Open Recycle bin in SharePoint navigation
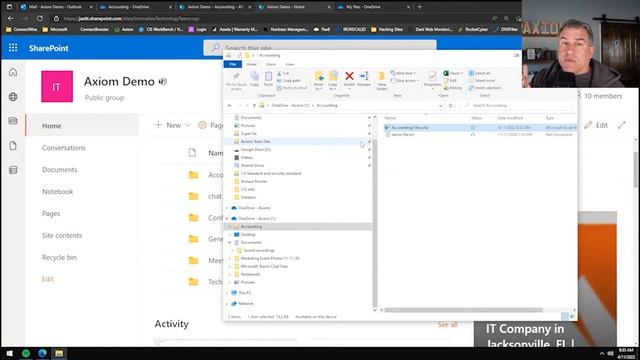This screenshot has height=360, width=640. [59, 258]
